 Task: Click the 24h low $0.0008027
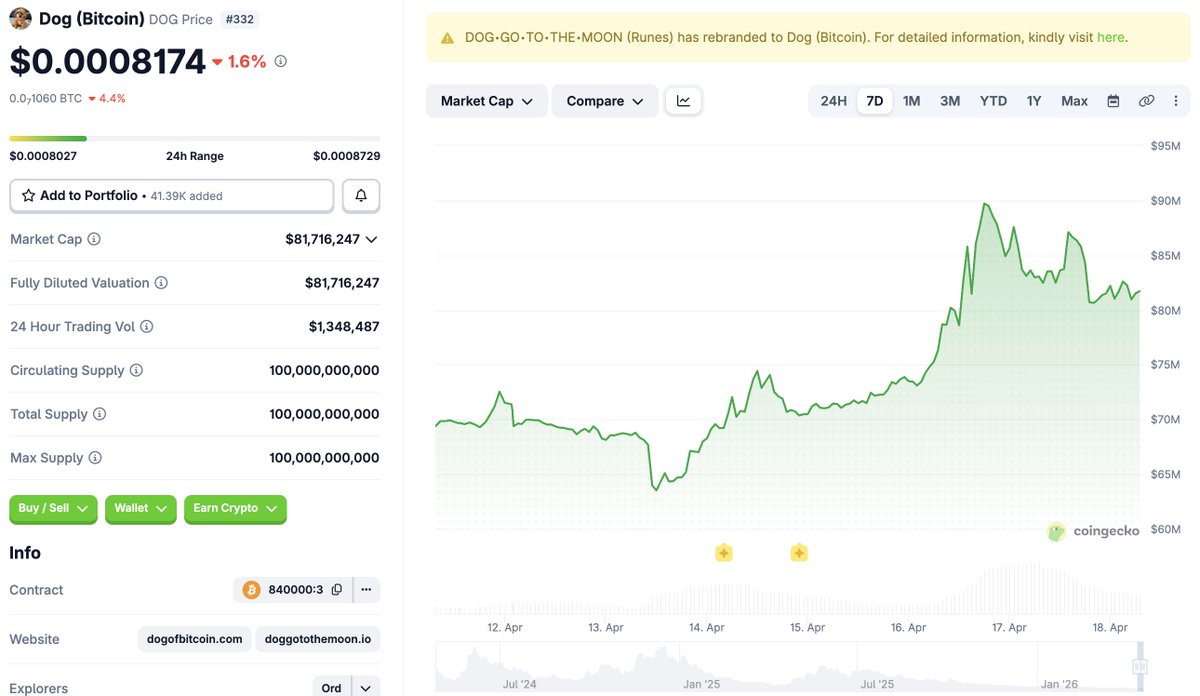43,156
